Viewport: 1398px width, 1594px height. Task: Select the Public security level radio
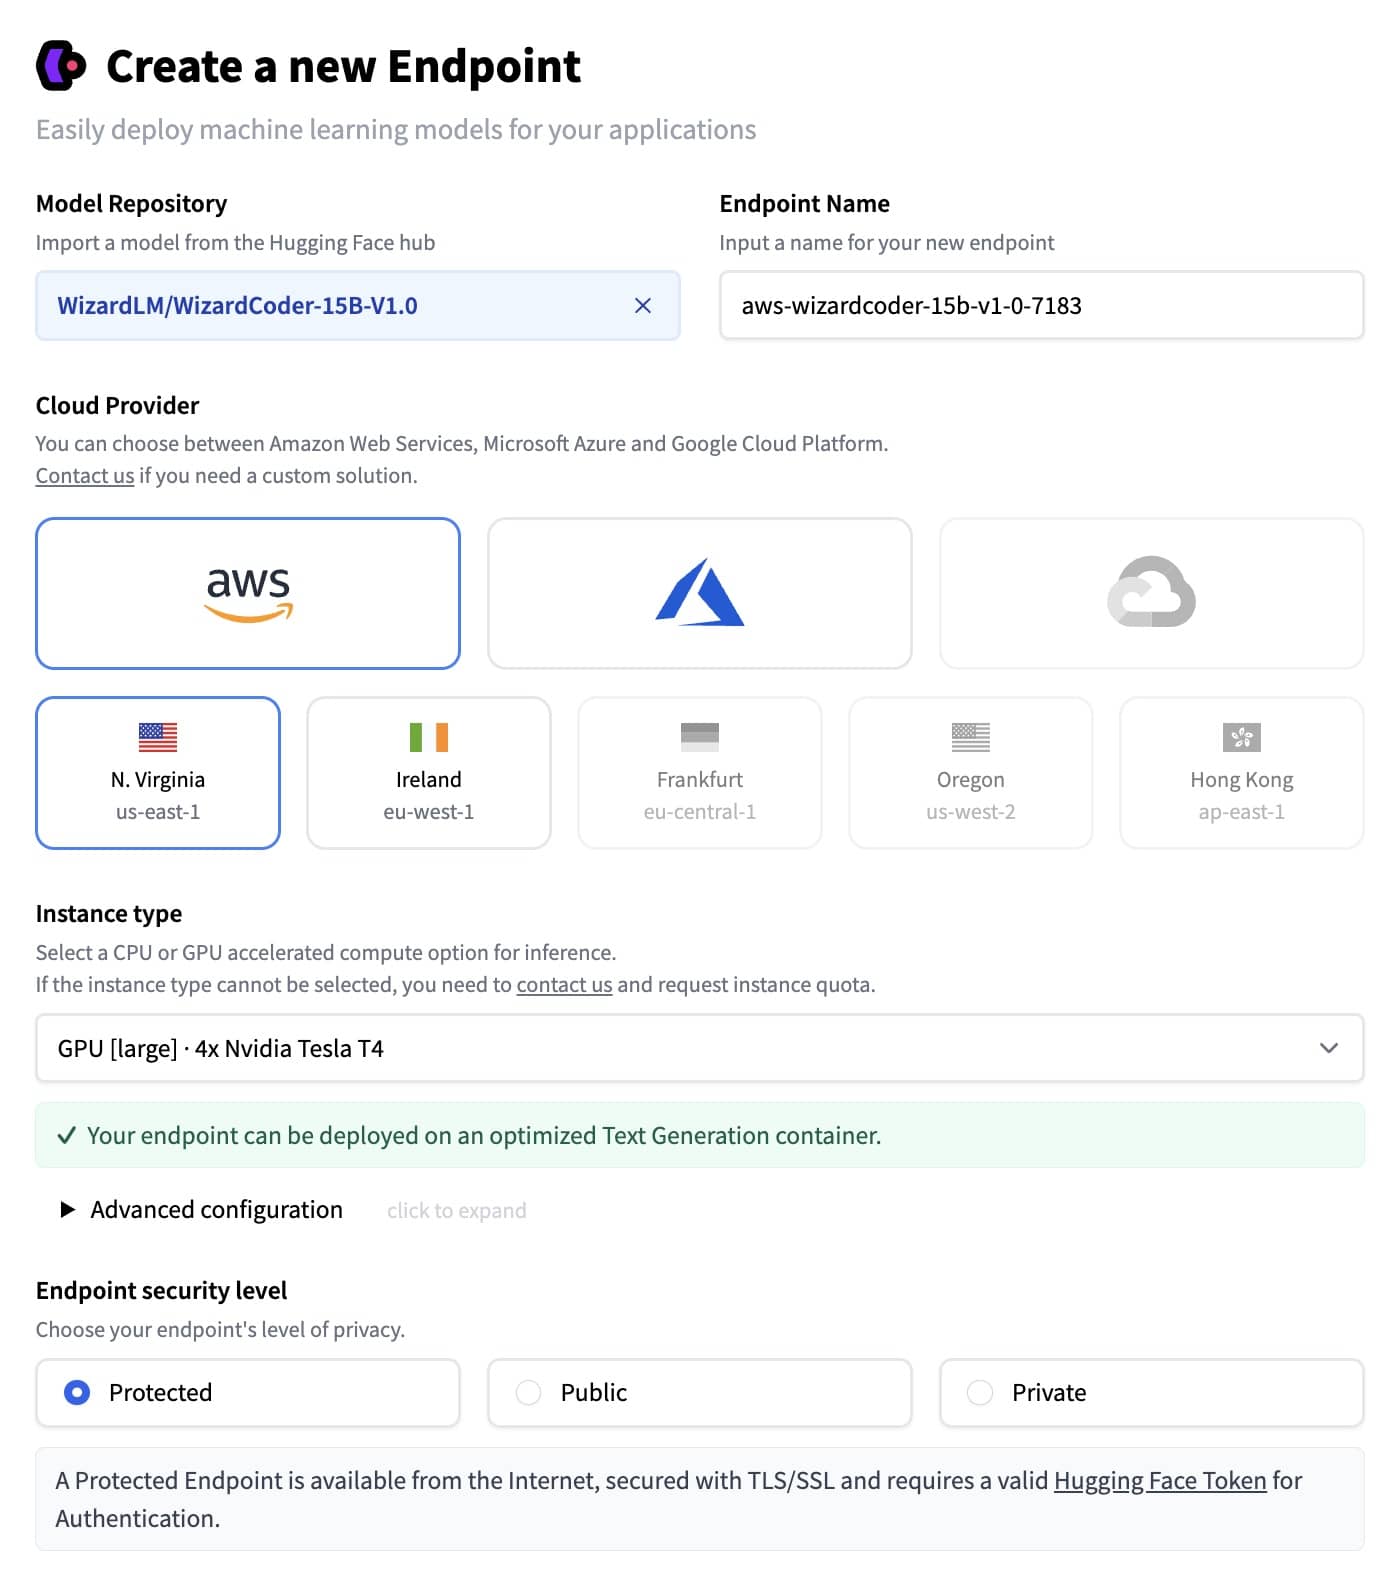tap(529, 1392)
